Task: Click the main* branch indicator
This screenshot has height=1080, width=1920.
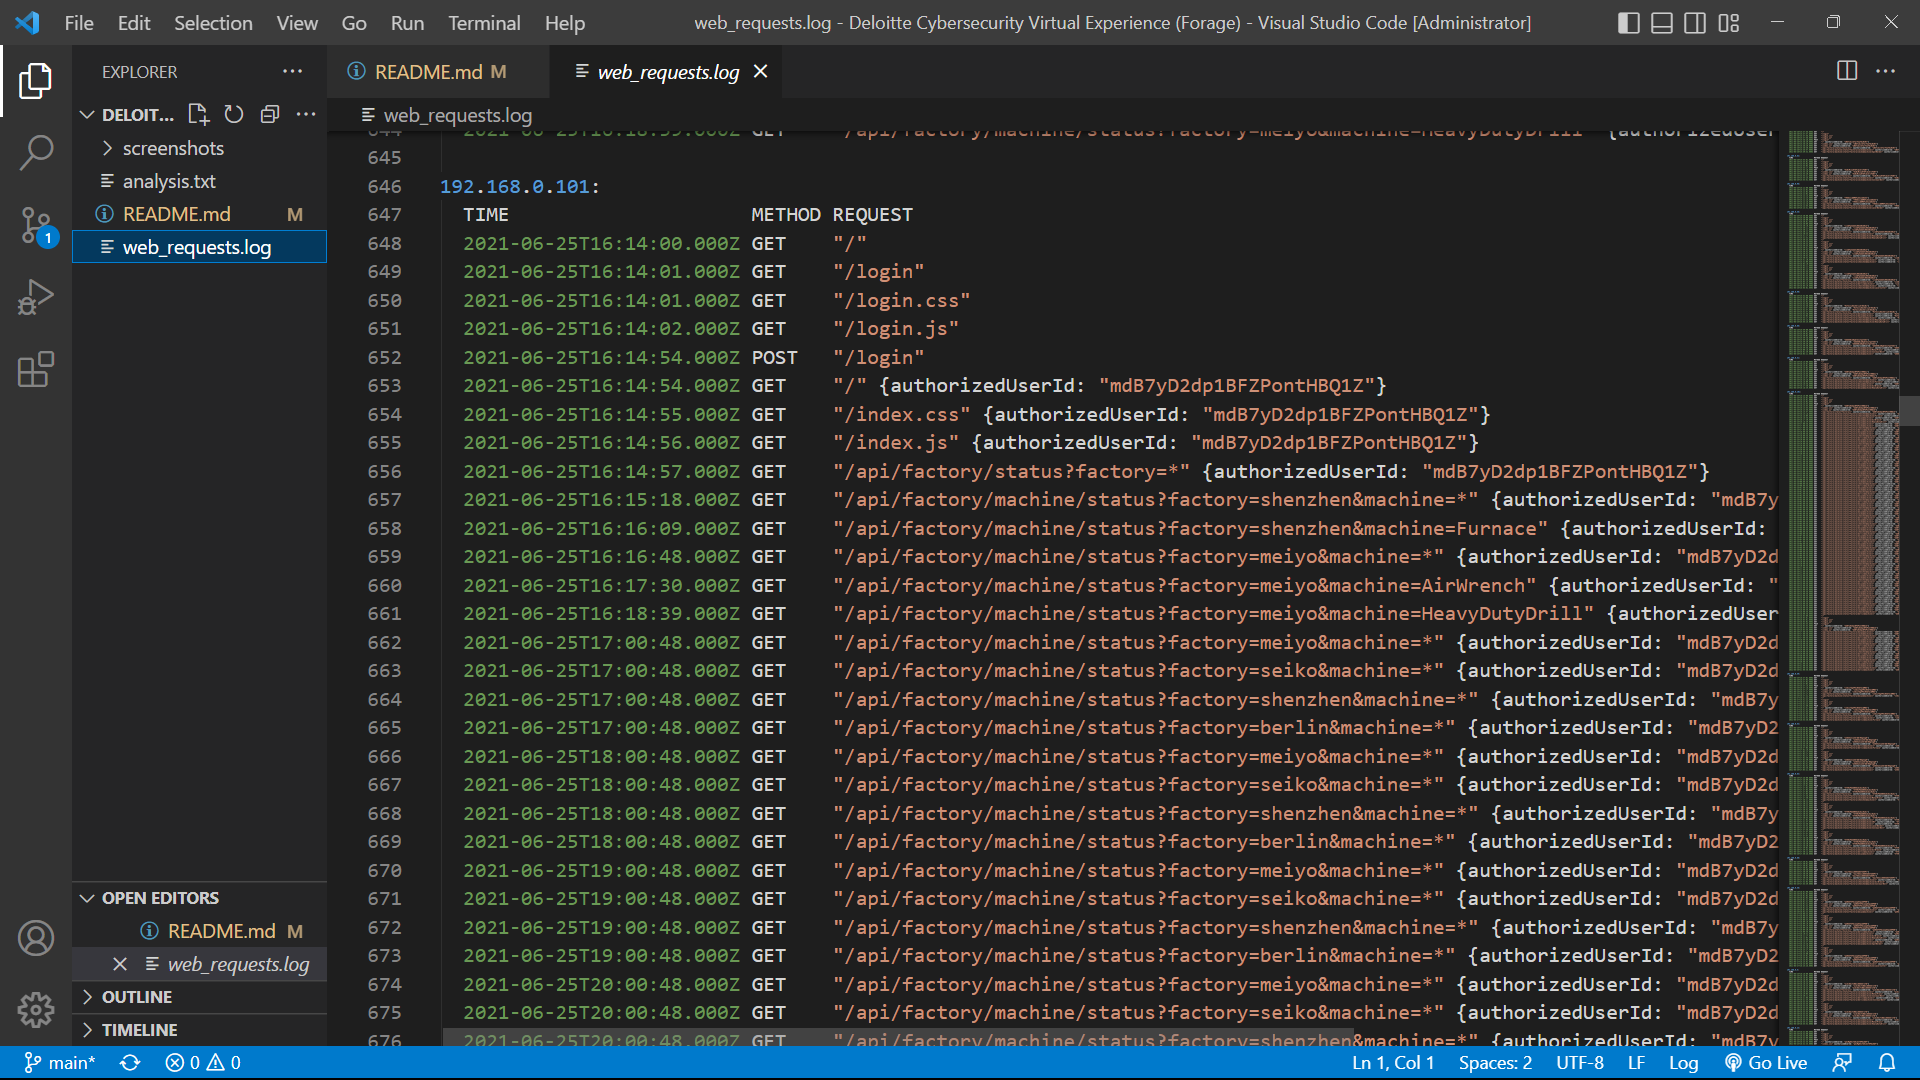Action: pos(60,1063)
